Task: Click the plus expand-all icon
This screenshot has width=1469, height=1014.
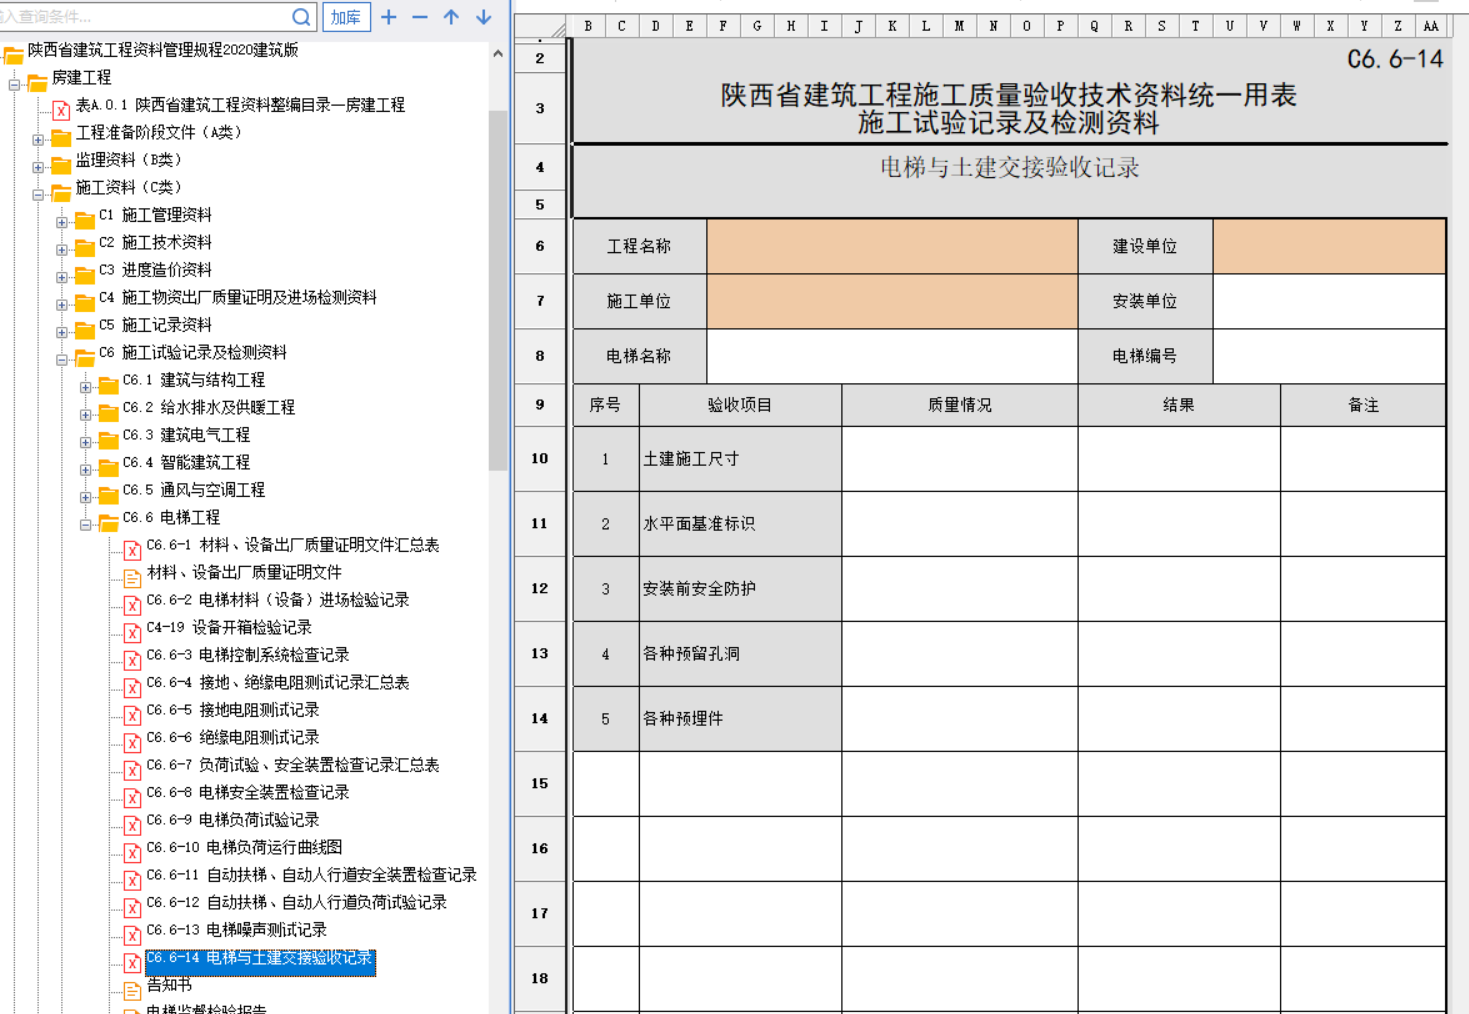Action: 389,17
